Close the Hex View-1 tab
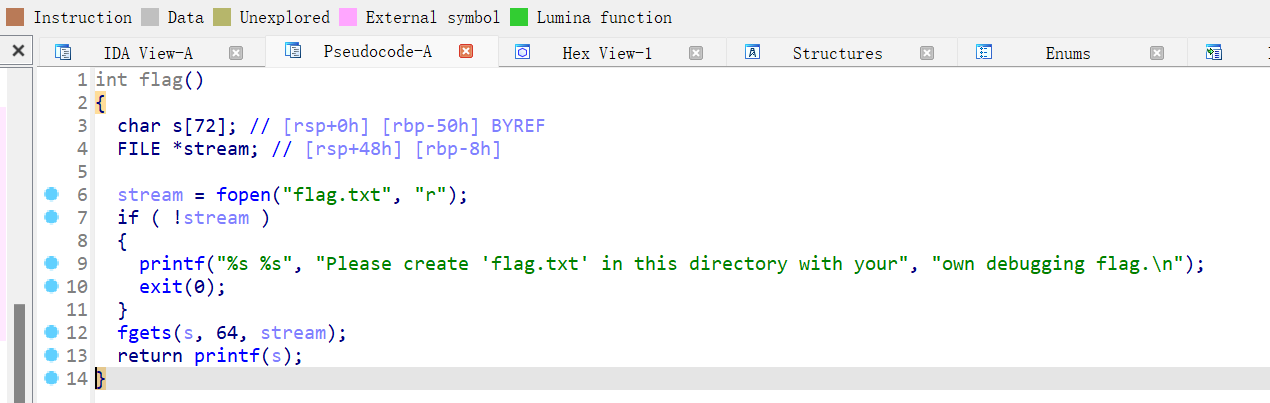 click(696, 53)
